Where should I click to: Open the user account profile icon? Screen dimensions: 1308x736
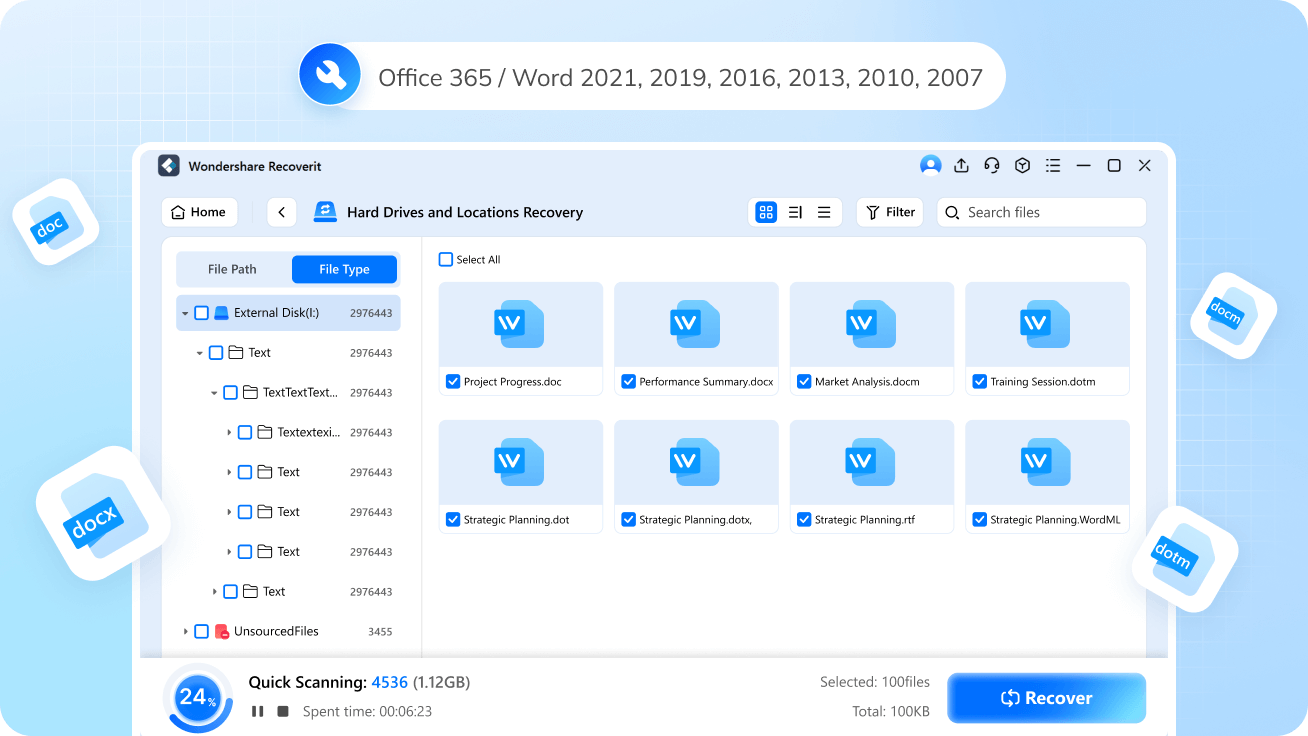tap(931, 166)
